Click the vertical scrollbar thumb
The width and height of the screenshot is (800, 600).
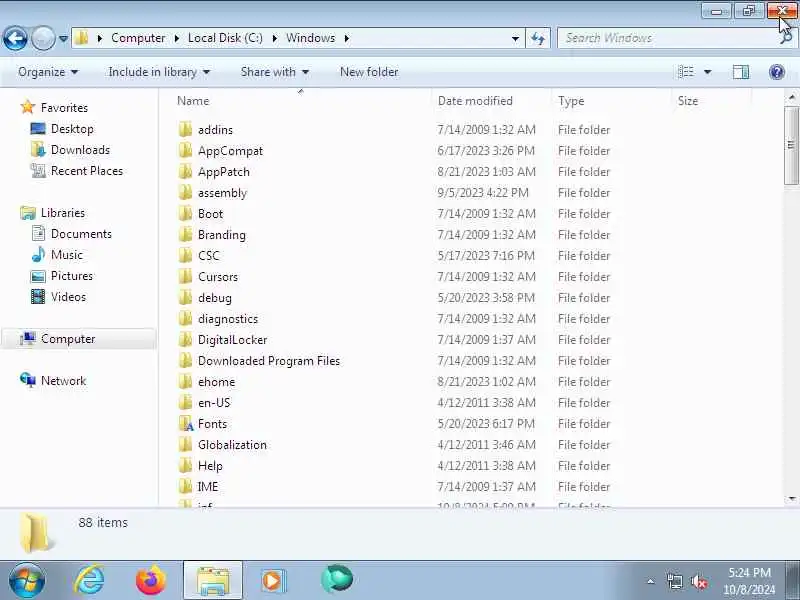(x=791, y=145)
